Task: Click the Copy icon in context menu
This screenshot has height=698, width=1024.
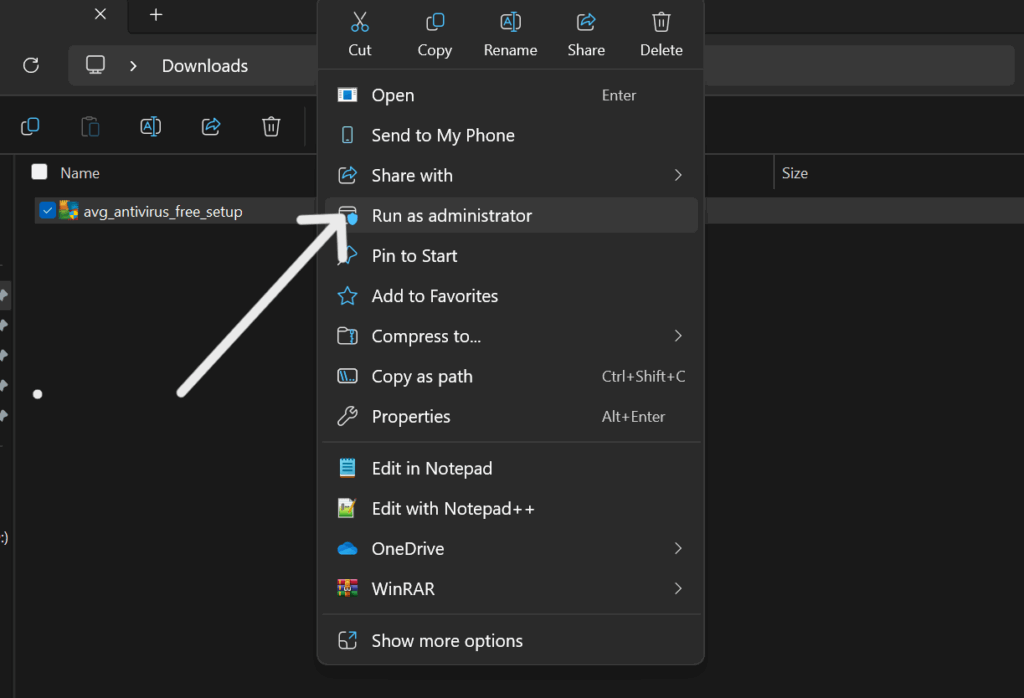Action: (435, 22)
